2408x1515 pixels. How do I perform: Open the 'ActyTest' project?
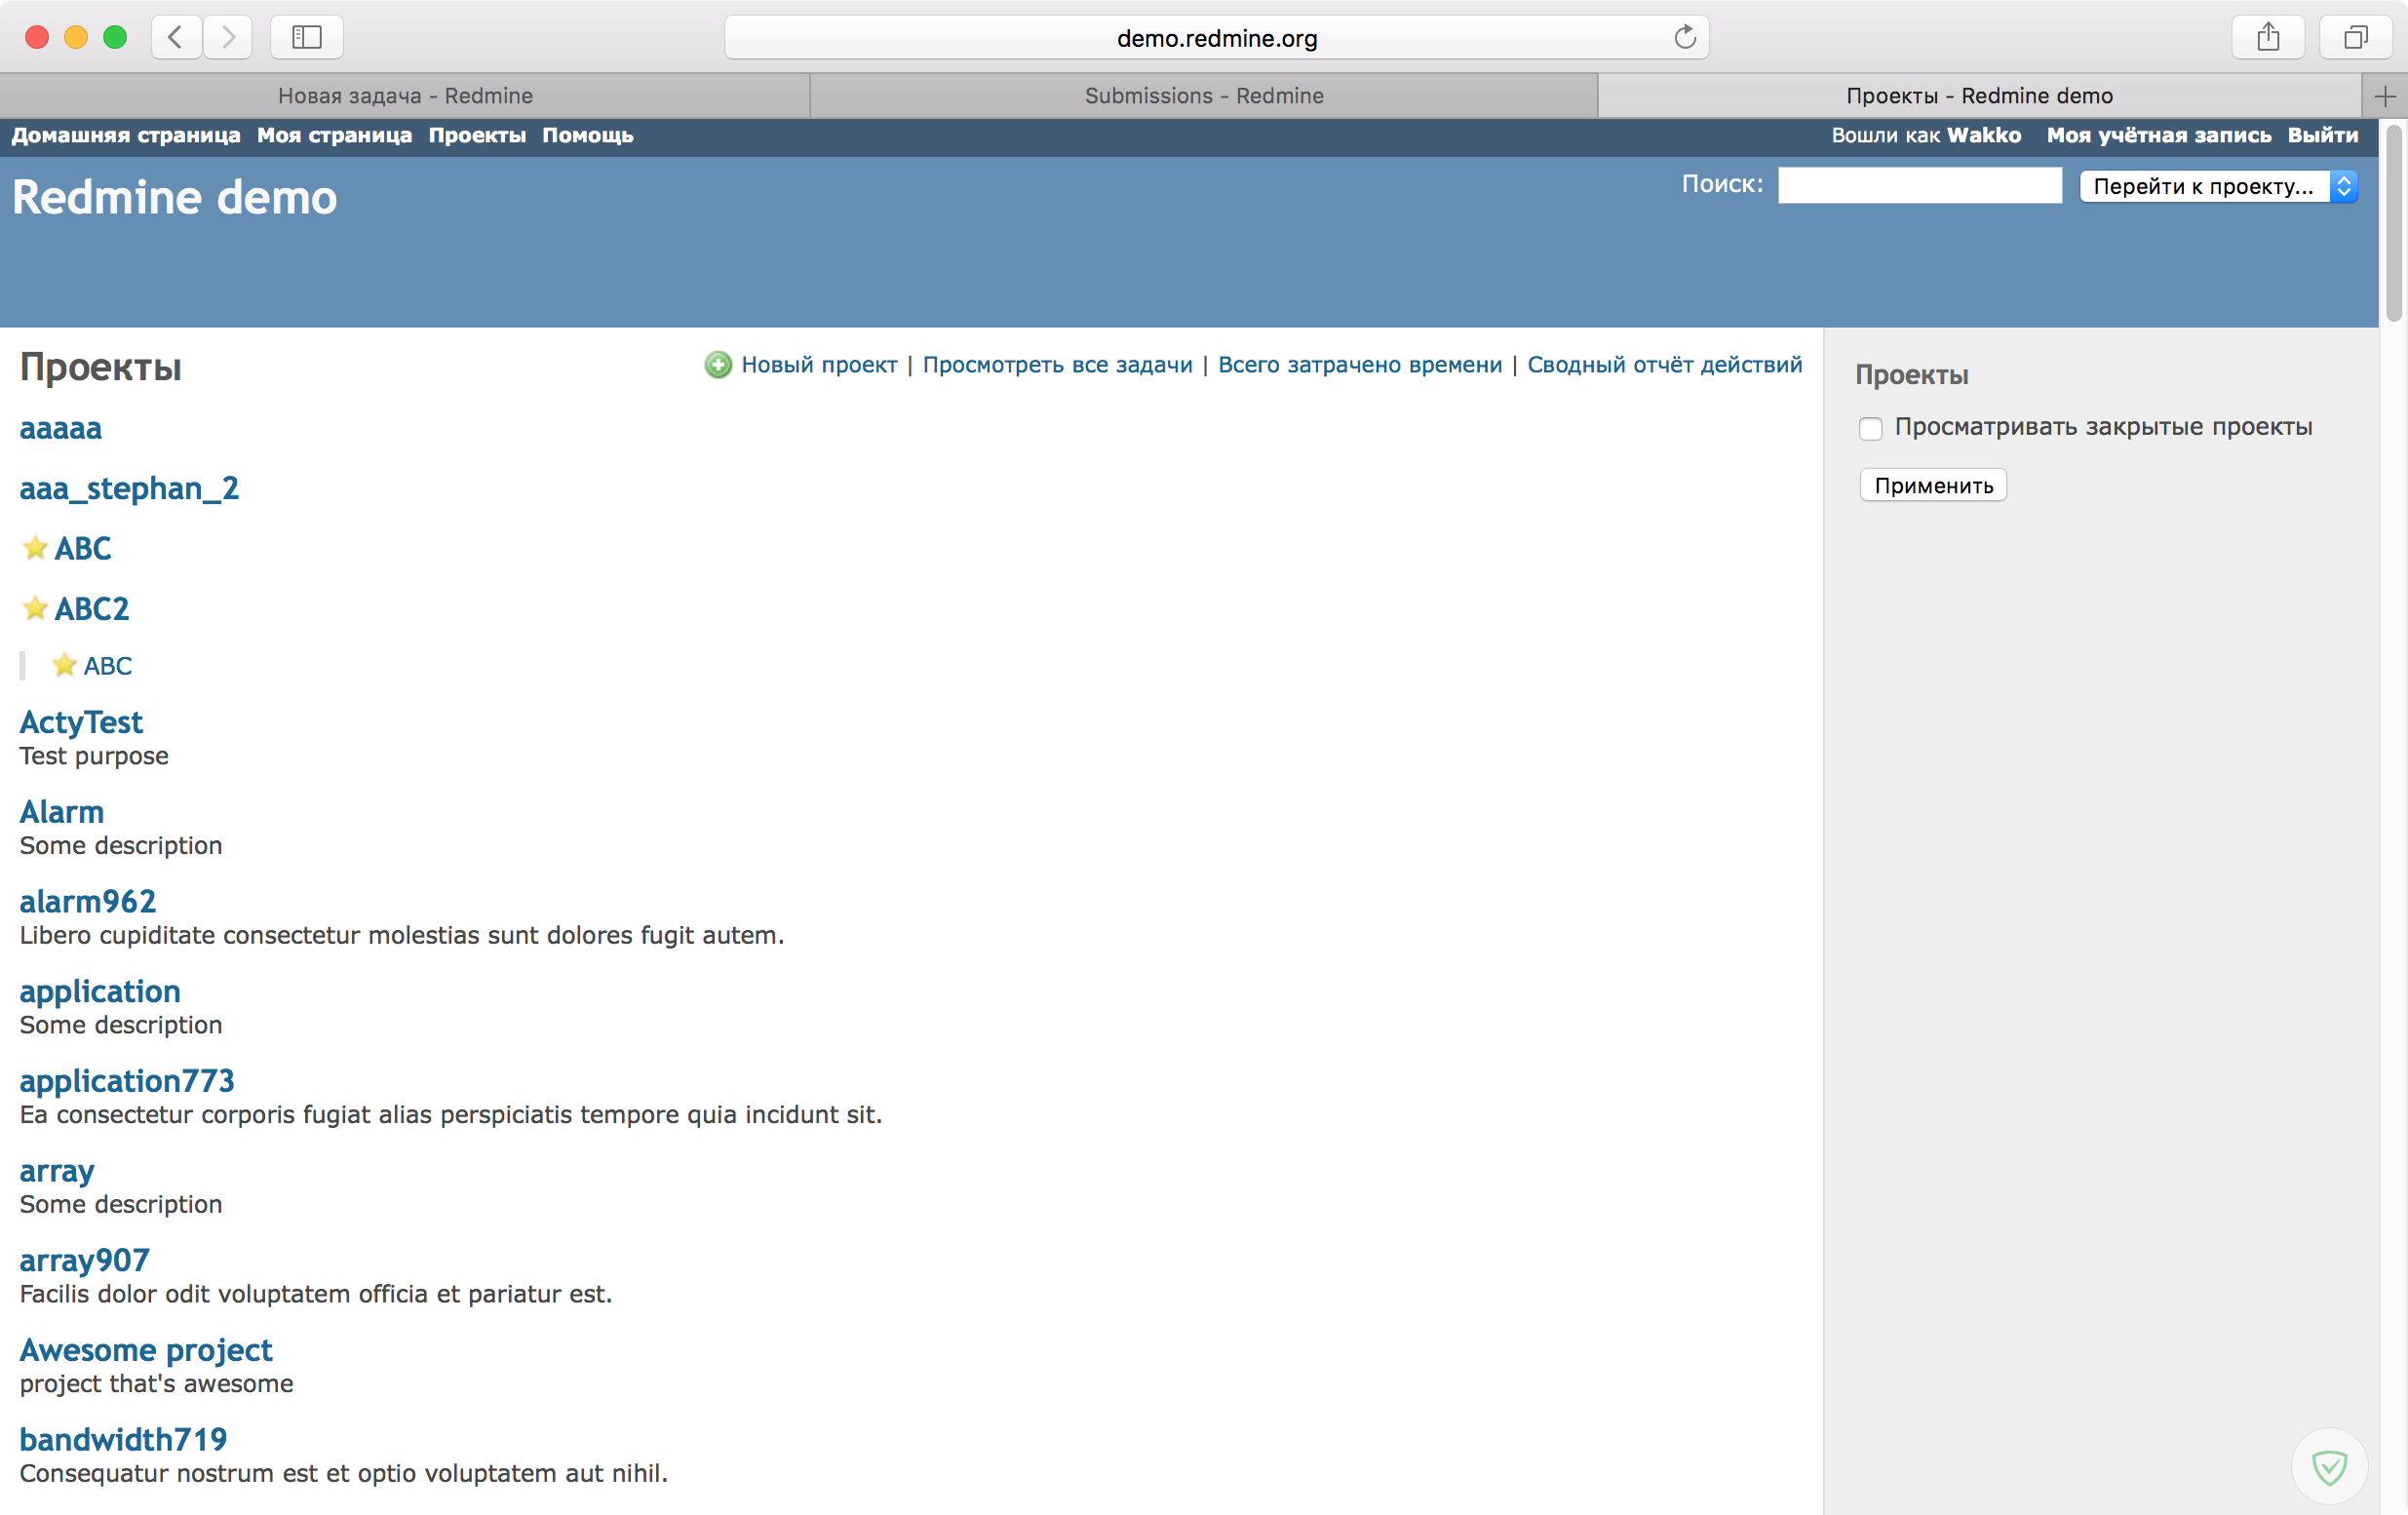click(81, 721)
